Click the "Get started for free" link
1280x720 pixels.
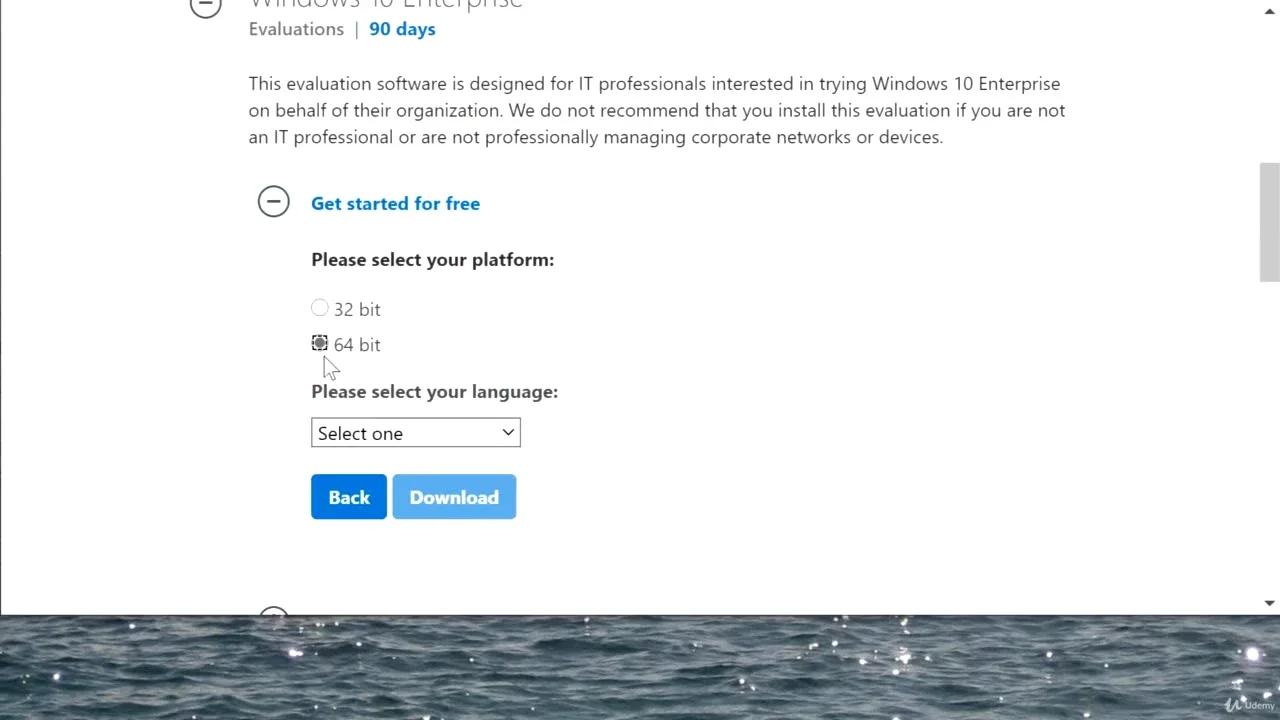(x=395, y=203)
